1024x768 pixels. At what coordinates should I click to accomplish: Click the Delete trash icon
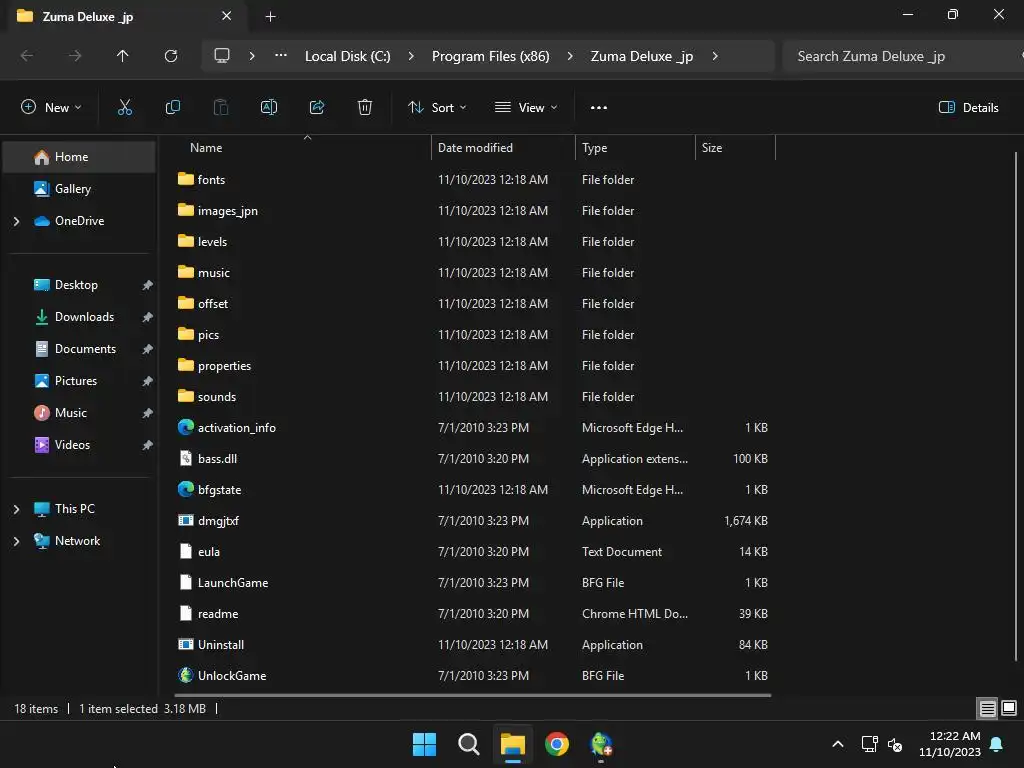pos(365,108)
